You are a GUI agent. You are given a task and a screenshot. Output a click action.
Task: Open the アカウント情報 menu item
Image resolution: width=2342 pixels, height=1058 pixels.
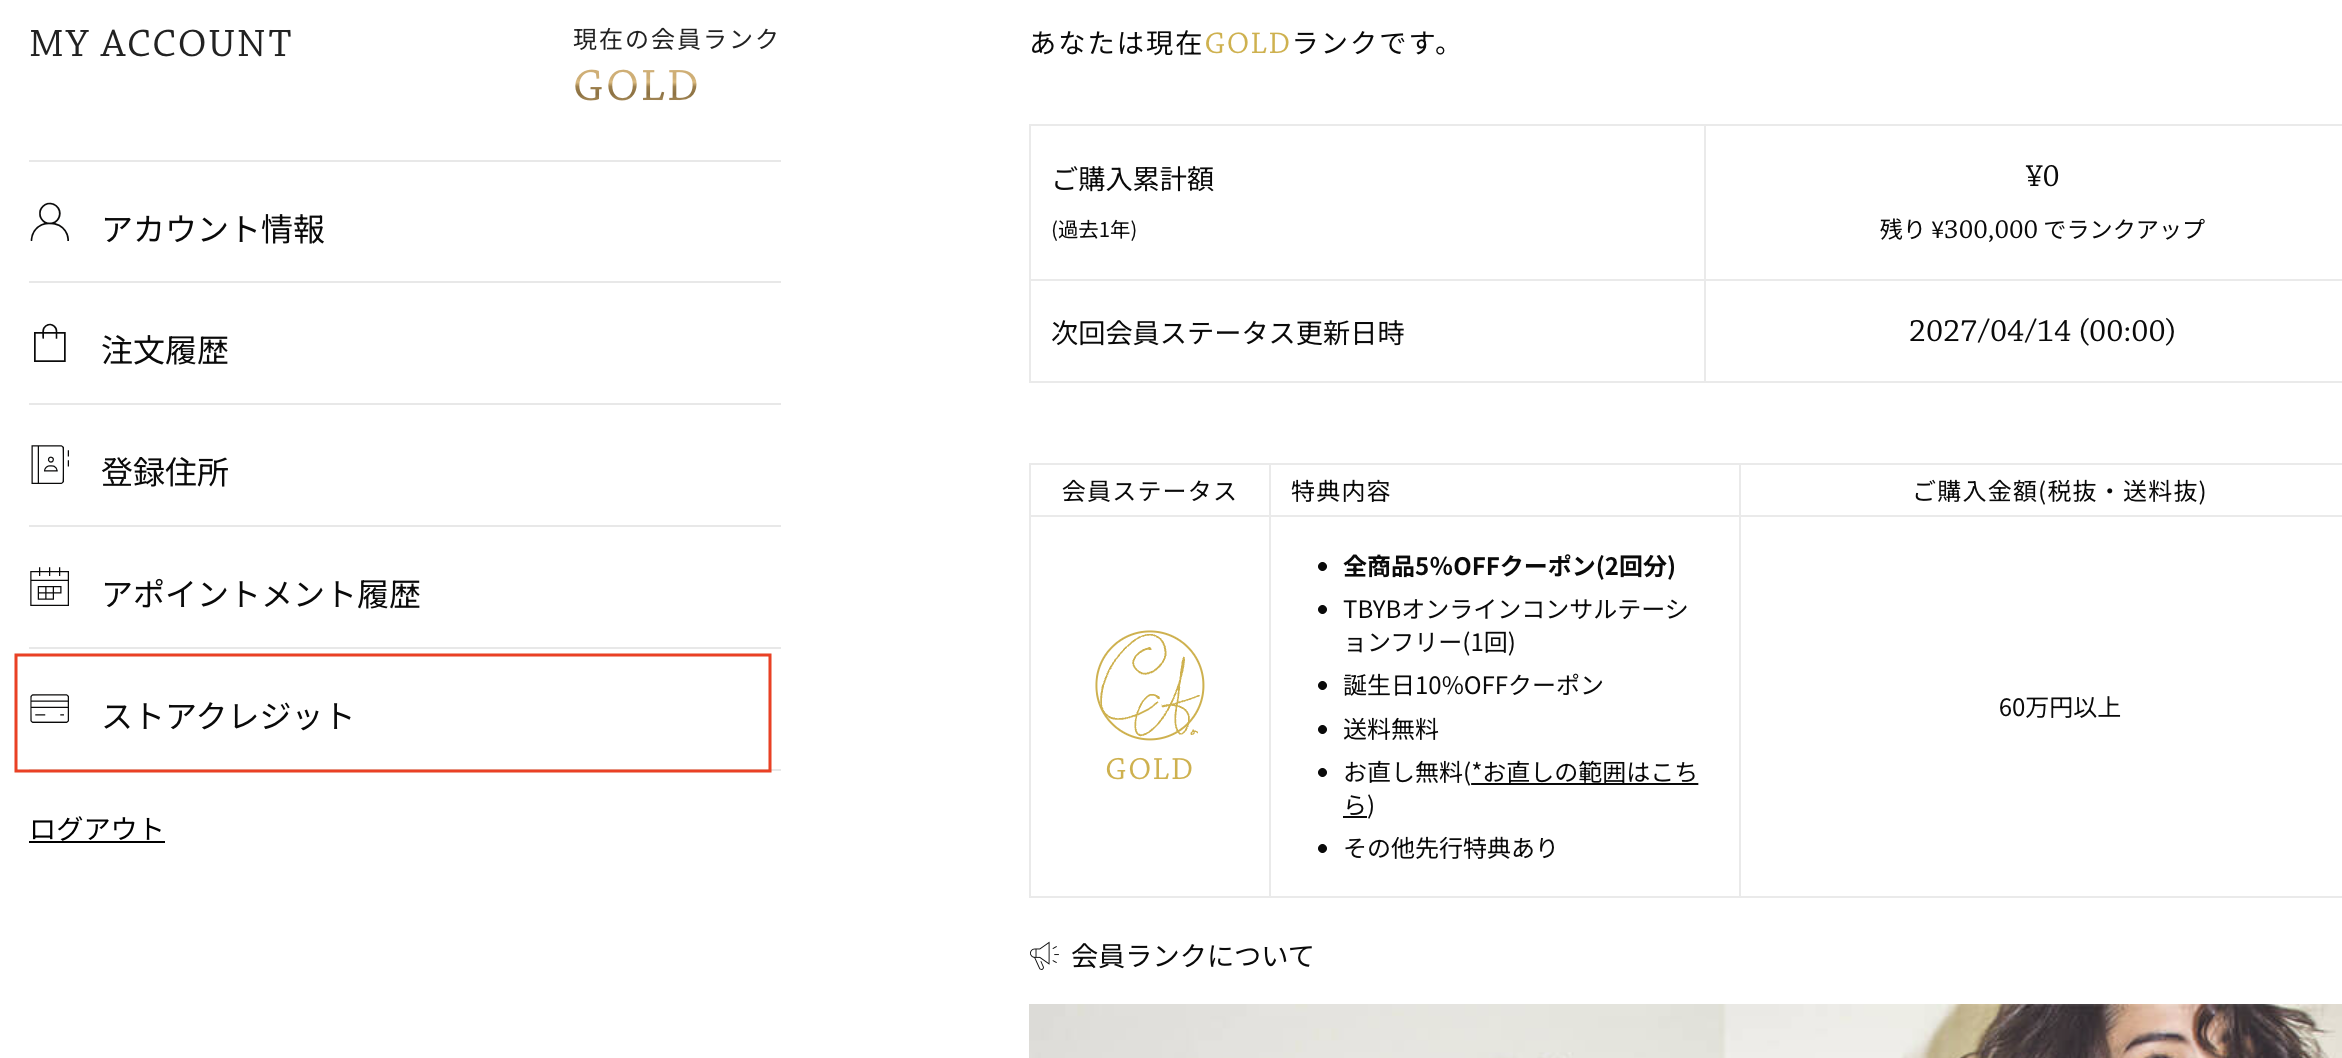pyautogui.click(x=405, y=223)
